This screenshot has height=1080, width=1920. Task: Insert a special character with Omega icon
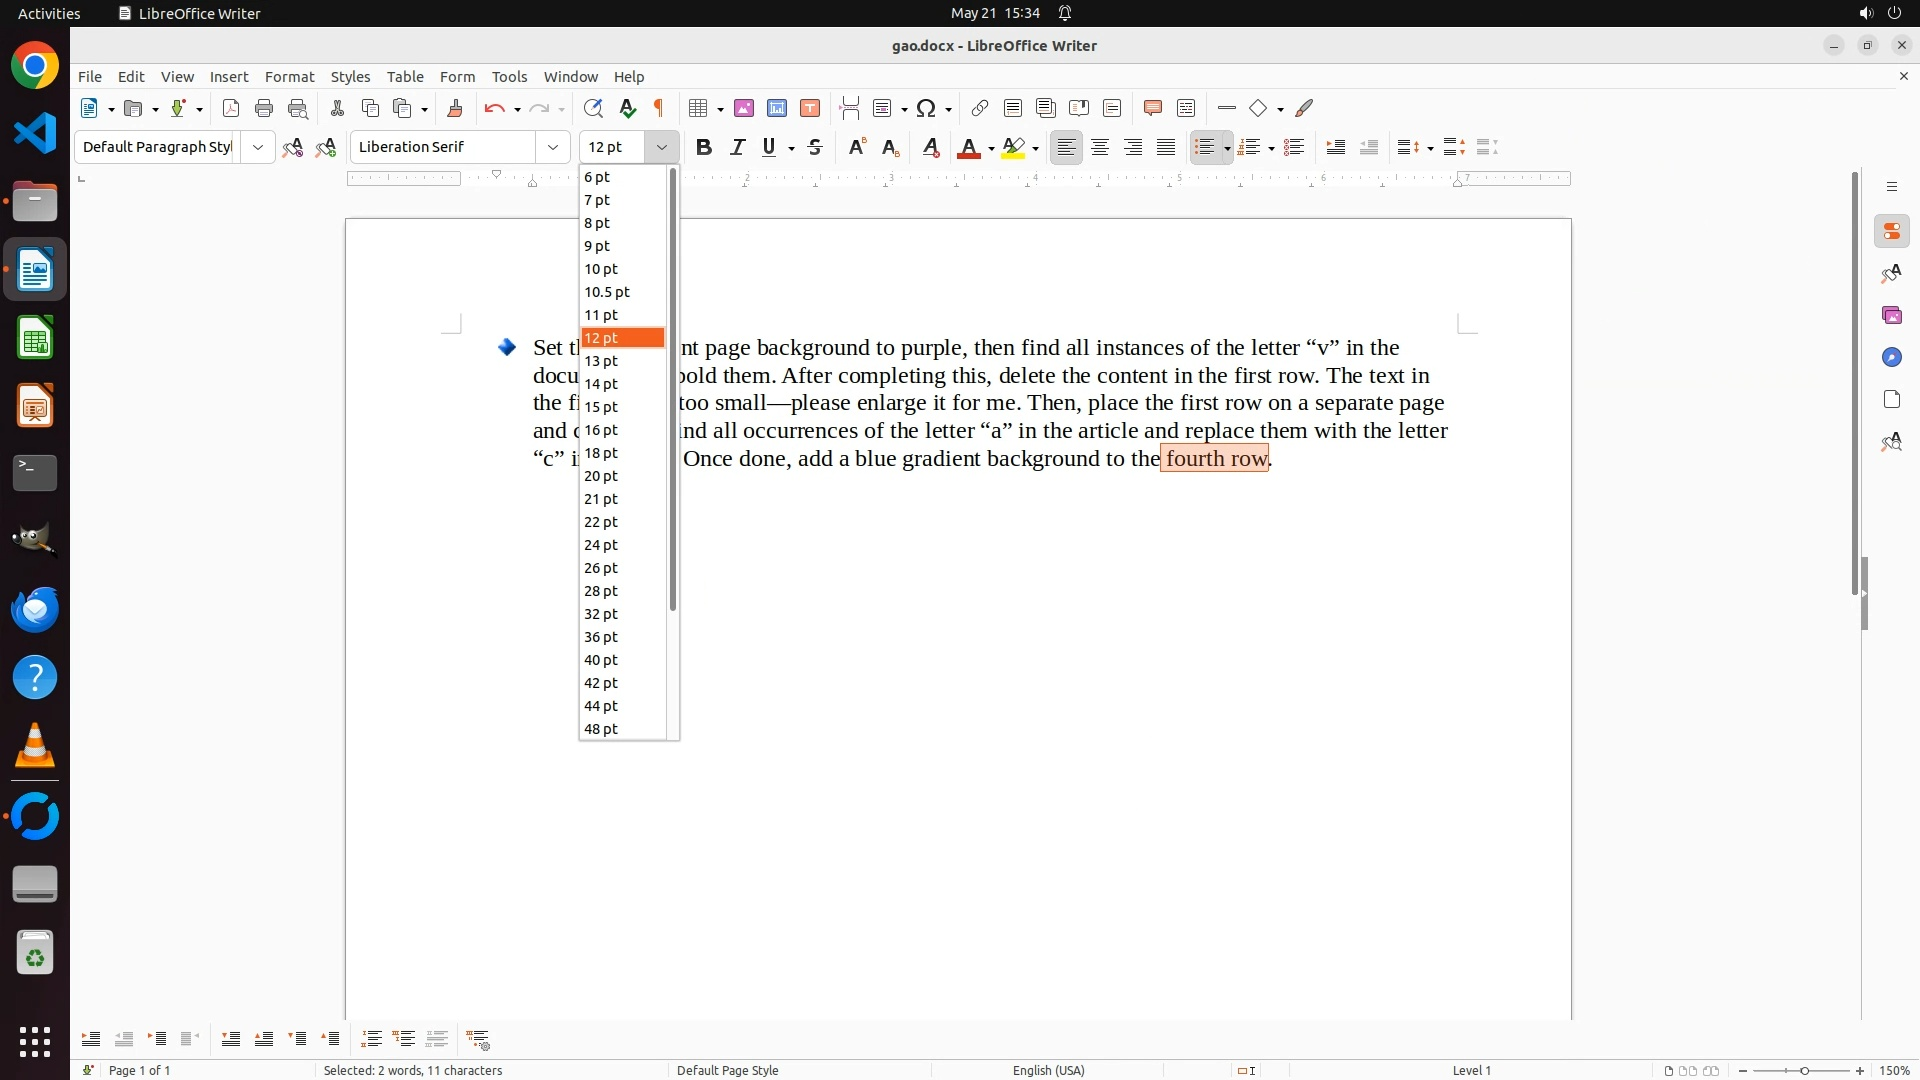tap(926, 108)
